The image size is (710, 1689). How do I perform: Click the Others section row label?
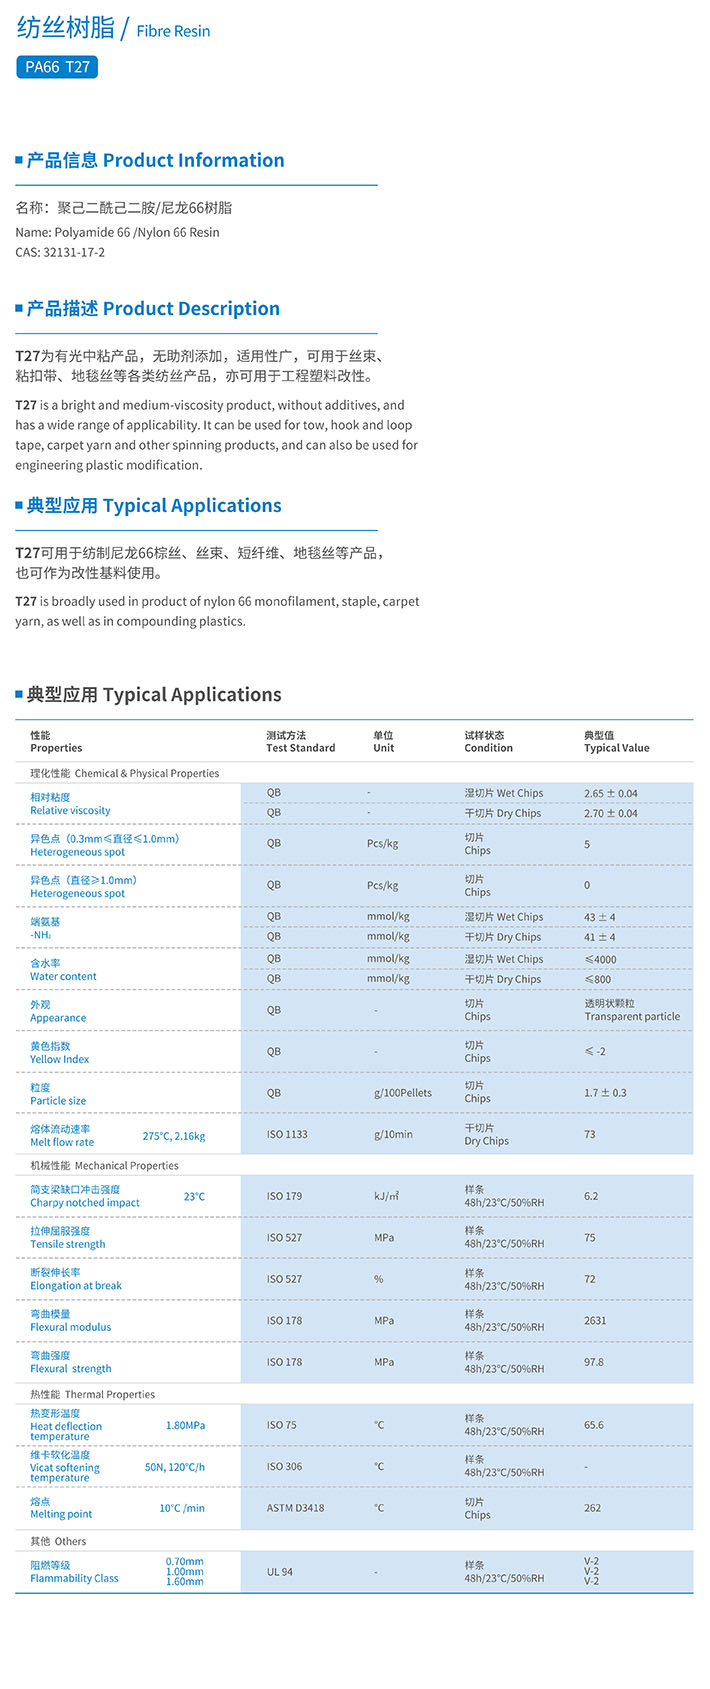[x=58, y=1541]
